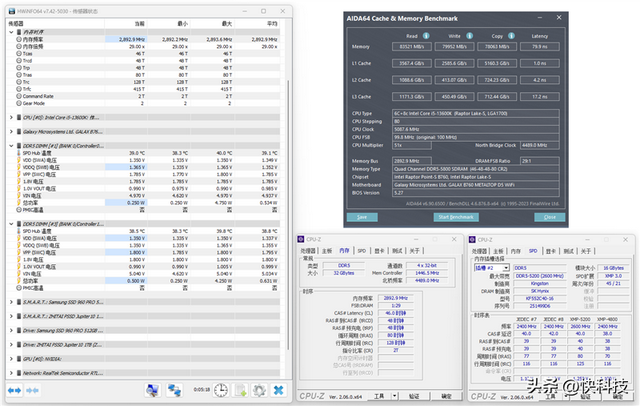Switch to the SPD tab in left CPU-Z window

click(x=361, y=251)
